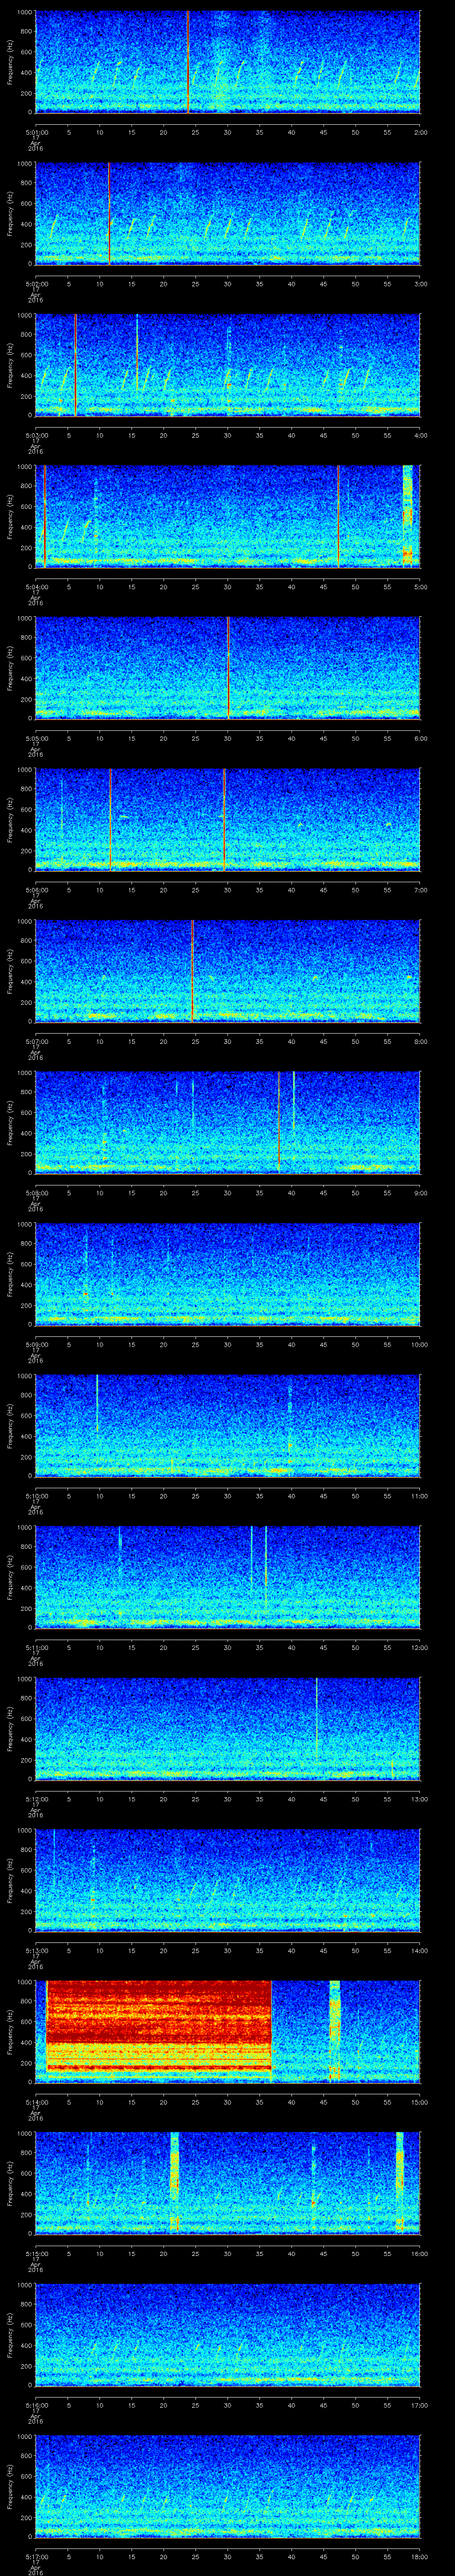Click the "2:00" end time label
Screen dimensions: 455x2576
[x=420, y=132]
